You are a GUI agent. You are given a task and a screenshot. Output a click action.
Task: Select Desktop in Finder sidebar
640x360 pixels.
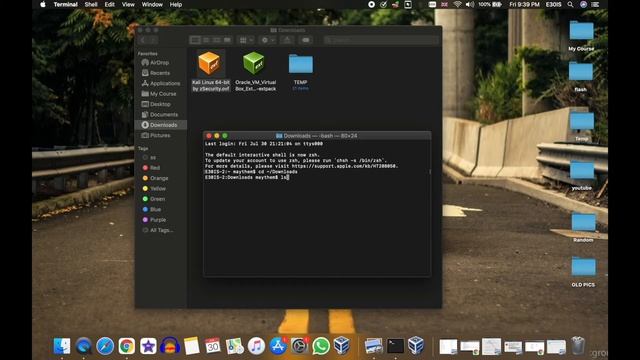pos(156,104)
